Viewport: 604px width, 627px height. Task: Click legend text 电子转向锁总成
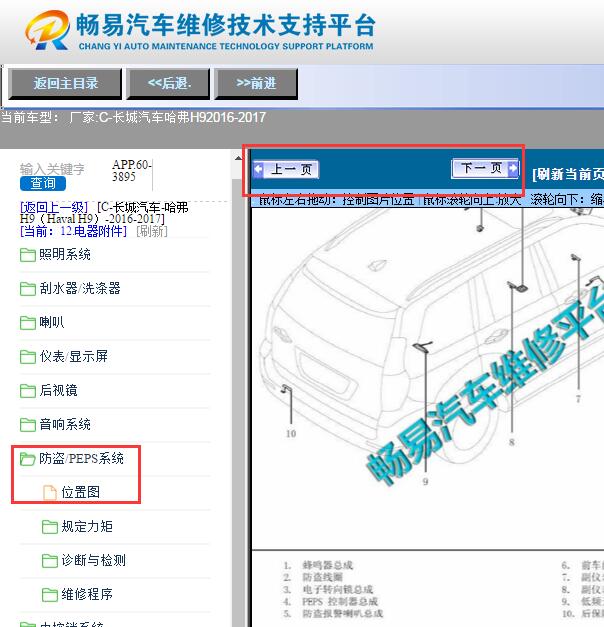(338, 589)
